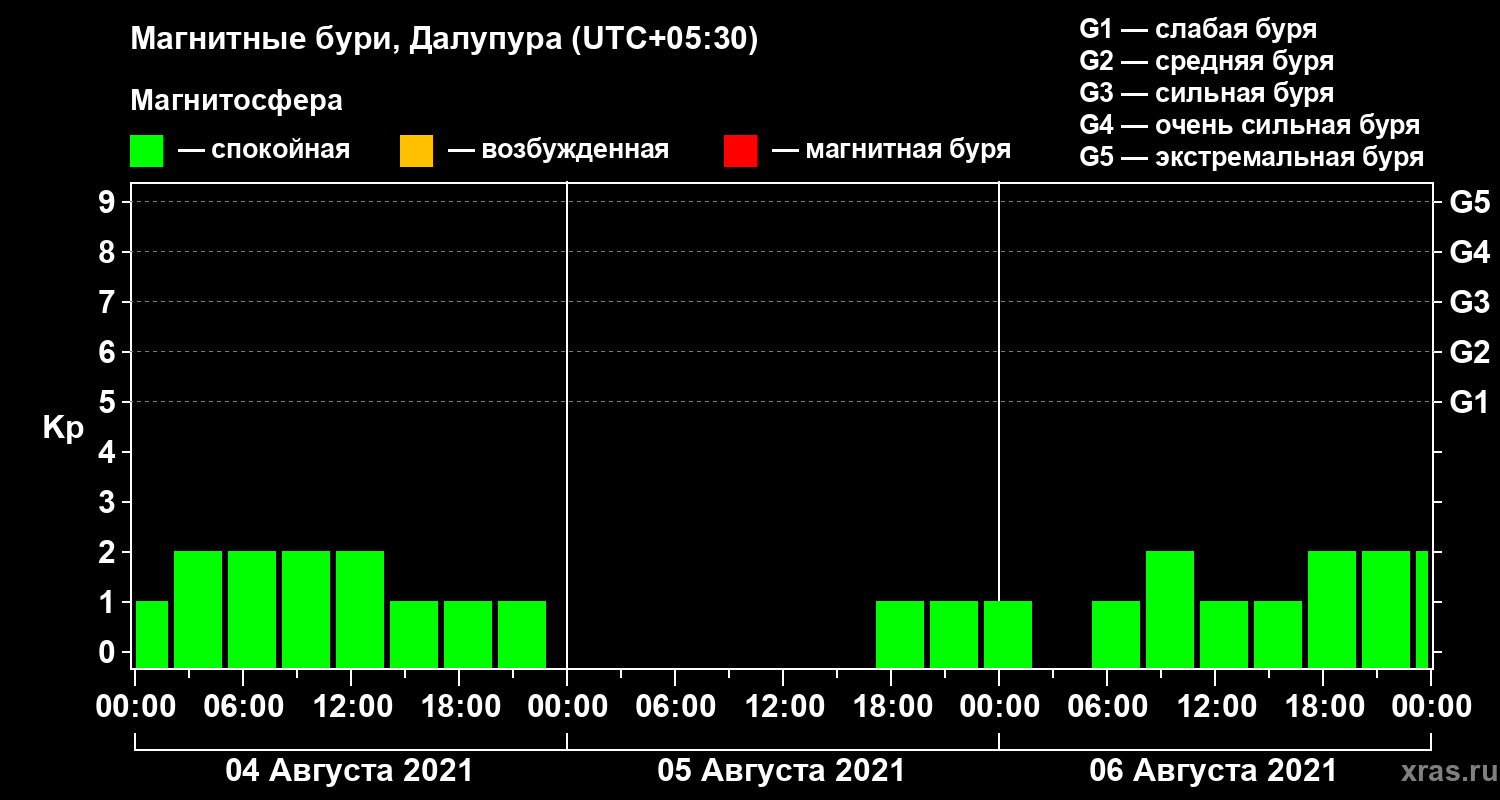
Task: Click the Kp 1 bar crossing midnight into 06 Августа
Action: (x=1008, y=634)
